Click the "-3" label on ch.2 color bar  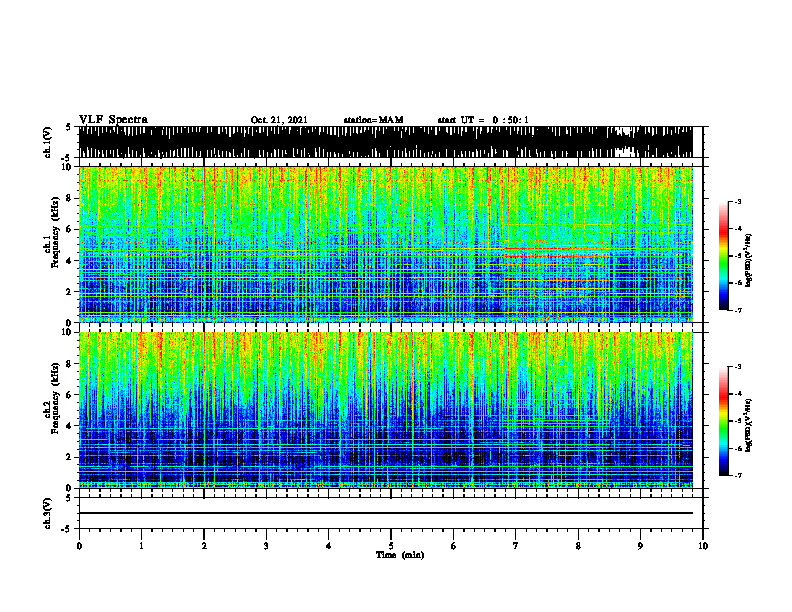click(x=737, y=367)
